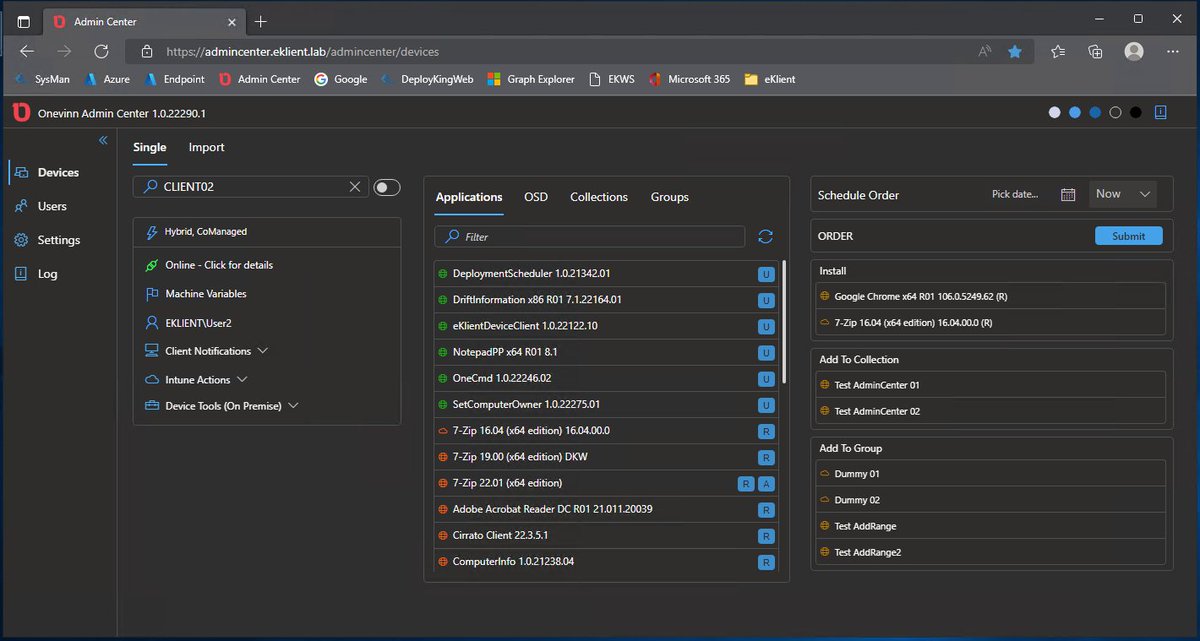
Task: Switch to the Collections tab
Action: coord(598,197)
